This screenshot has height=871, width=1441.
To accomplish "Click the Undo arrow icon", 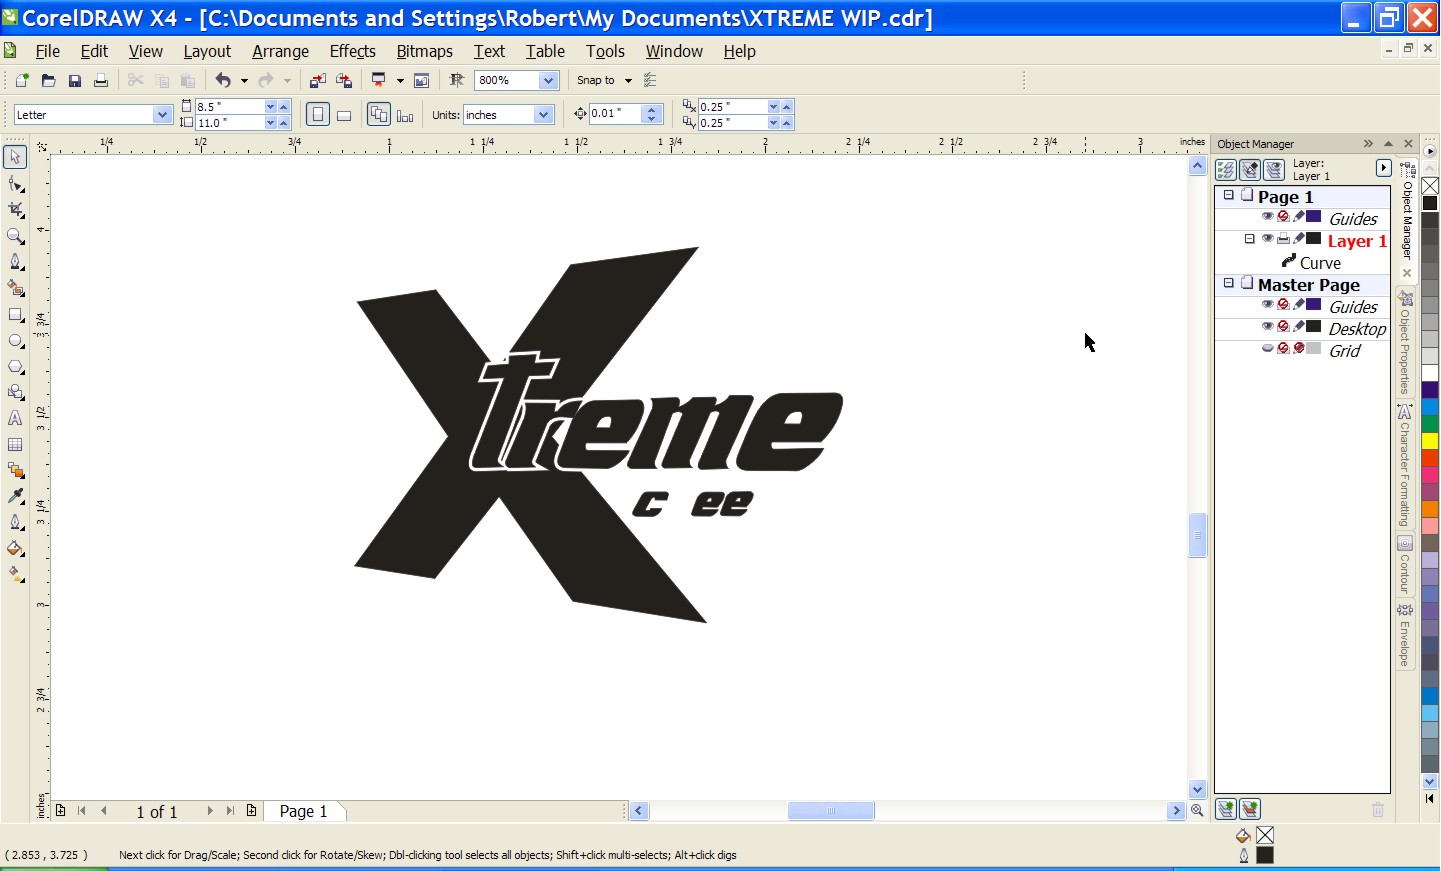I will (223, 80).
